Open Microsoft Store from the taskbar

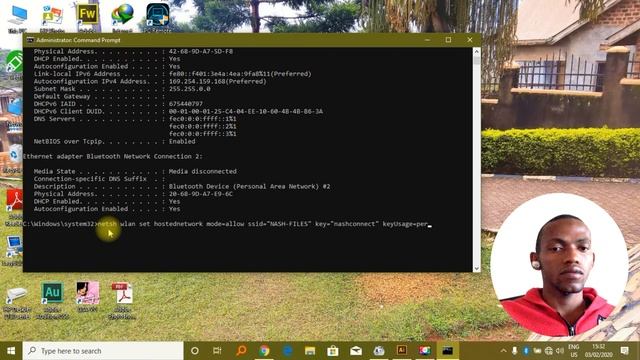(333, 351)
